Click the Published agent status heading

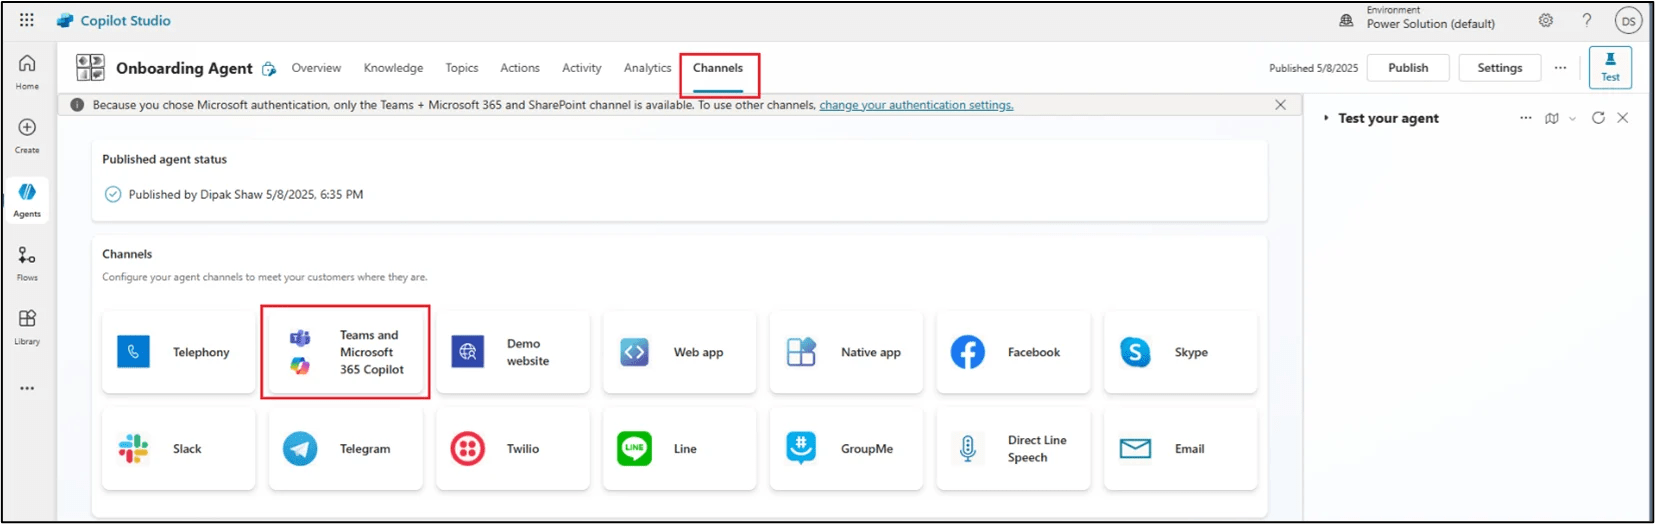click(164, 159)
